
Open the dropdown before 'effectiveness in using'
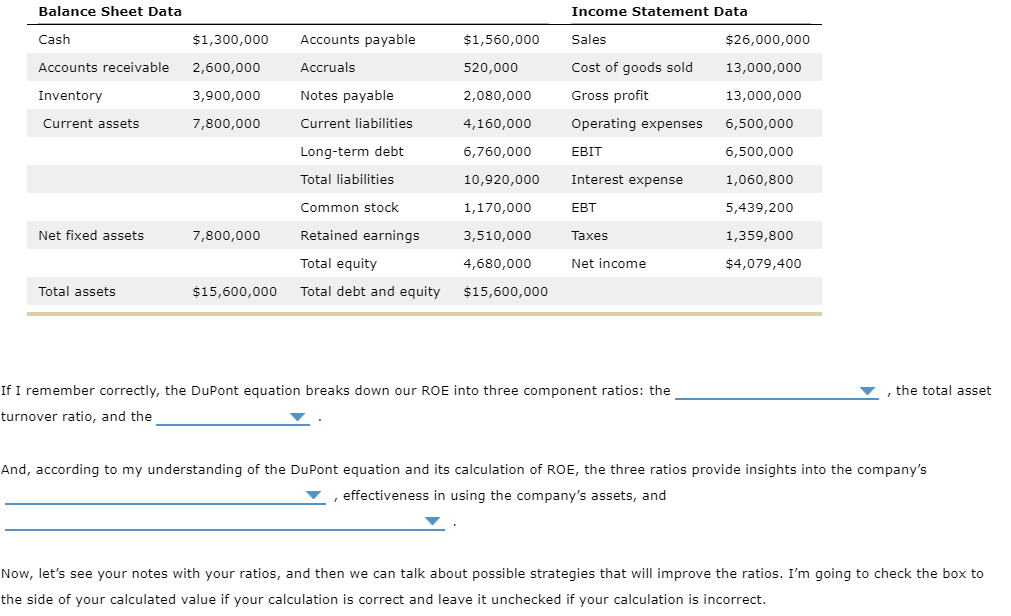point(313,494)
